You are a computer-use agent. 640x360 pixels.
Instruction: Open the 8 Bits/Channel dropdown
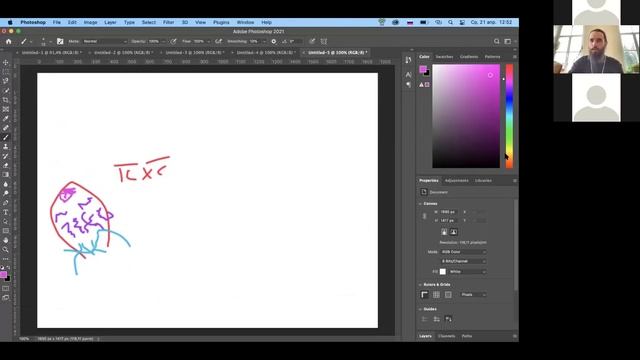click(x=463, y=261)
